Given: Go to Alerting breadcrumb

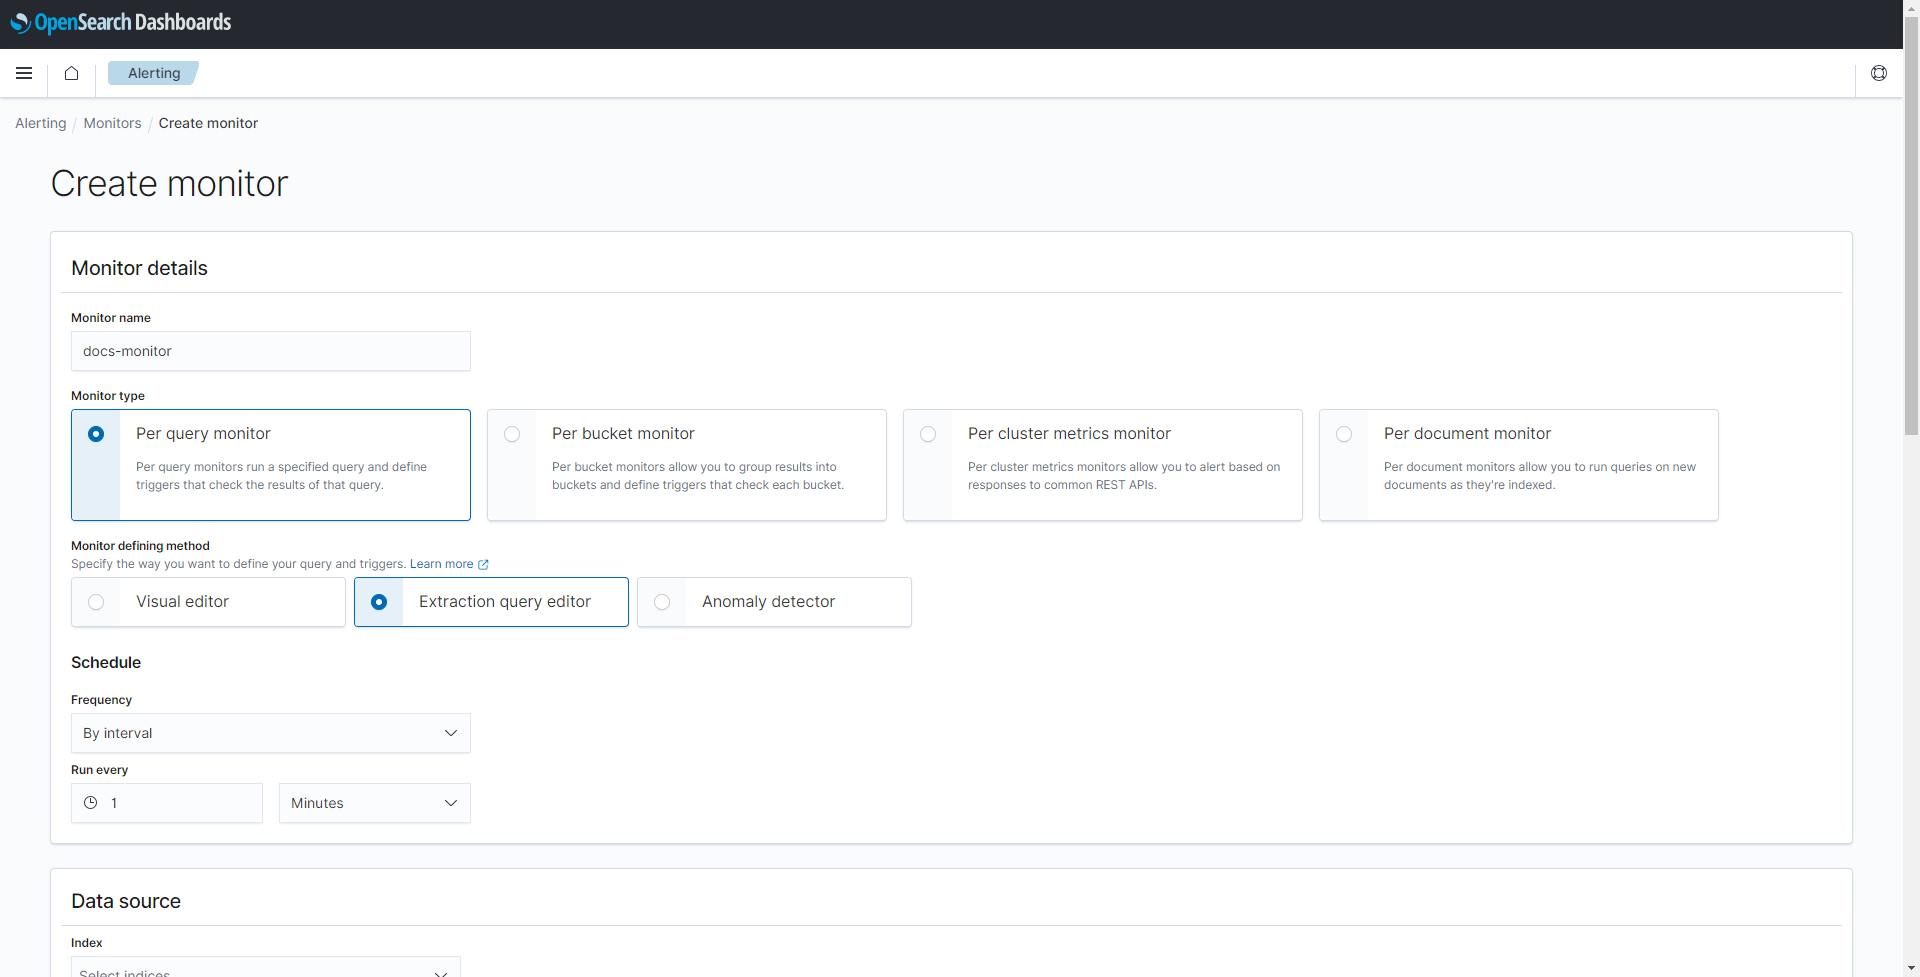Looking at the screenshot, I should (41, 123).
